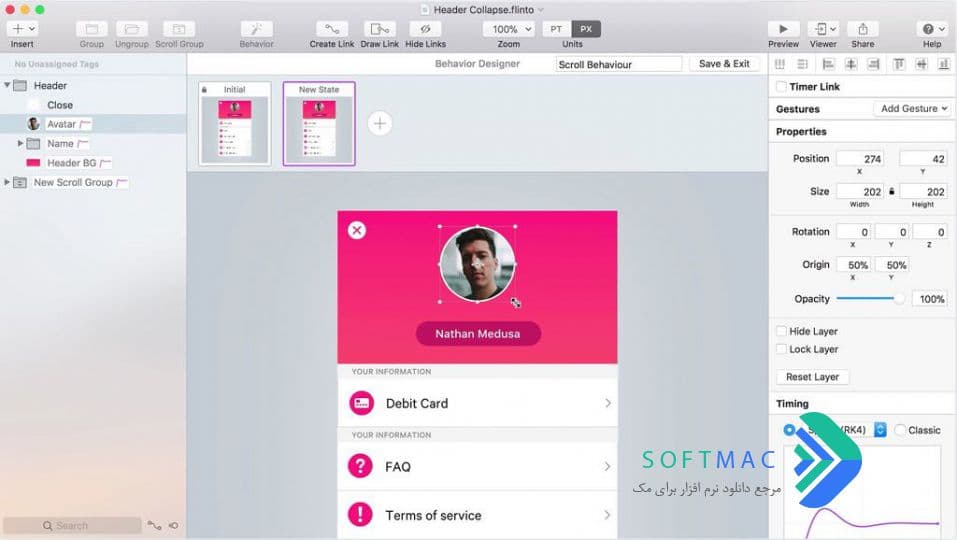Select the Create Link tool
This screenshot has width=957, height=540.
pos(331,29)
